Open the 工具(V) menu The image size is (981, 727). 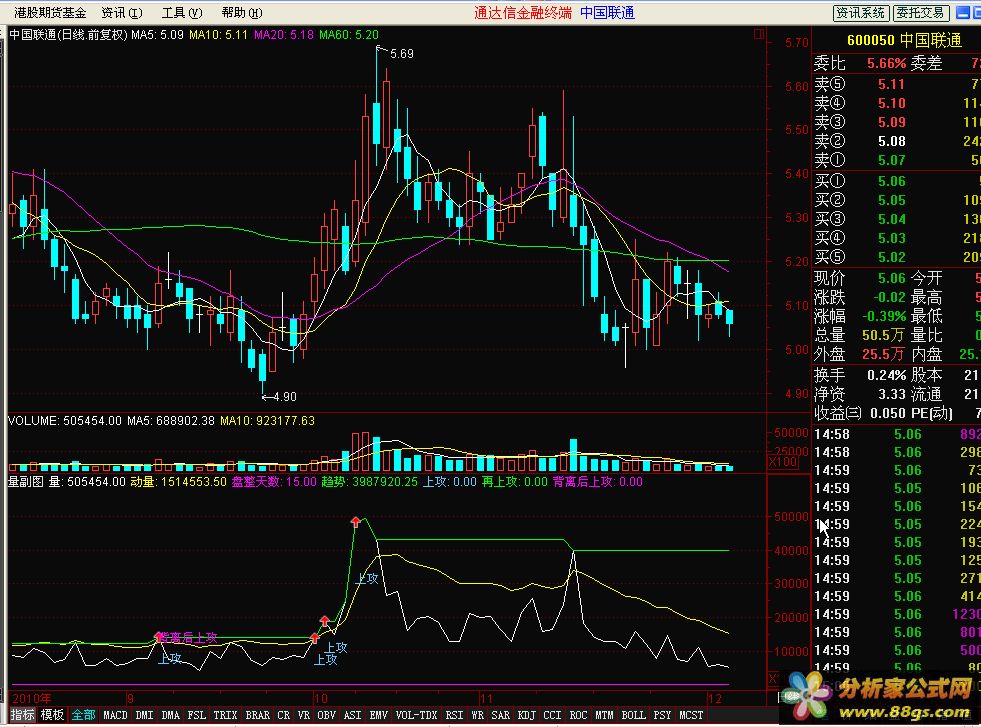pyautogui.click(x=181, y=13)
